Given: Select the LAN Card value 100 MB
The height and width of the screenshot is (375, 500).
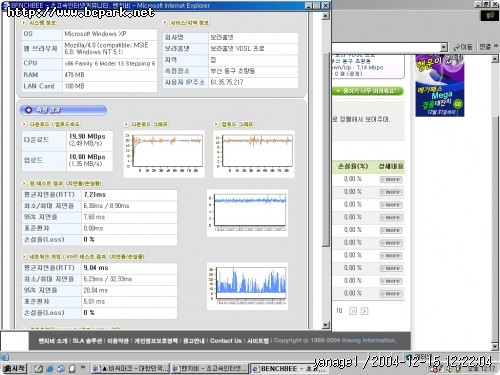Looking at the screenshot, I should click(74, 86).
